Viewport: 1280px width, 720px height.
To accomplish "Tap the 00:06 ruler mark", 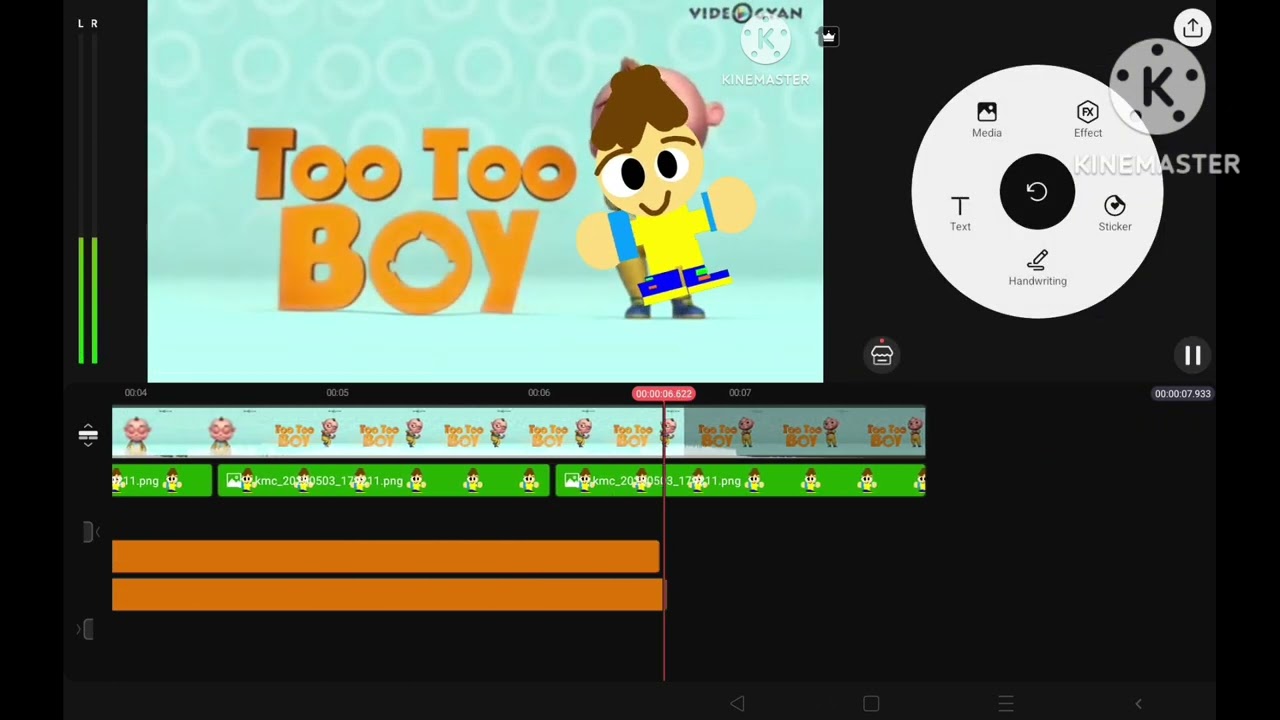I will coord(539,393).
